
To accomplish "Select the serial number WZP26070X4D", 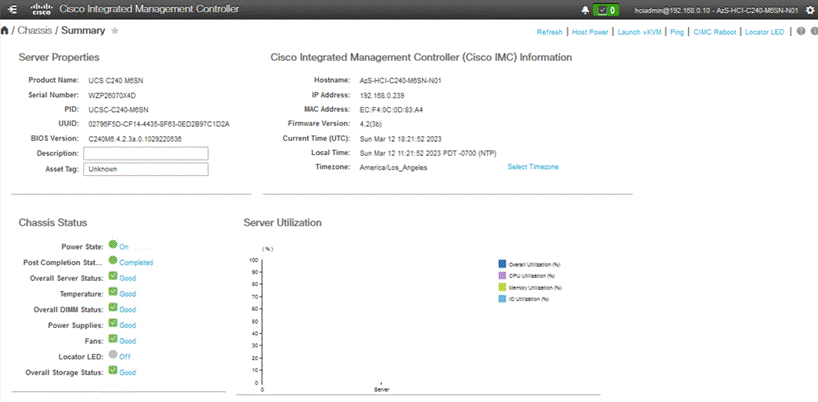I will click(110, 95).
